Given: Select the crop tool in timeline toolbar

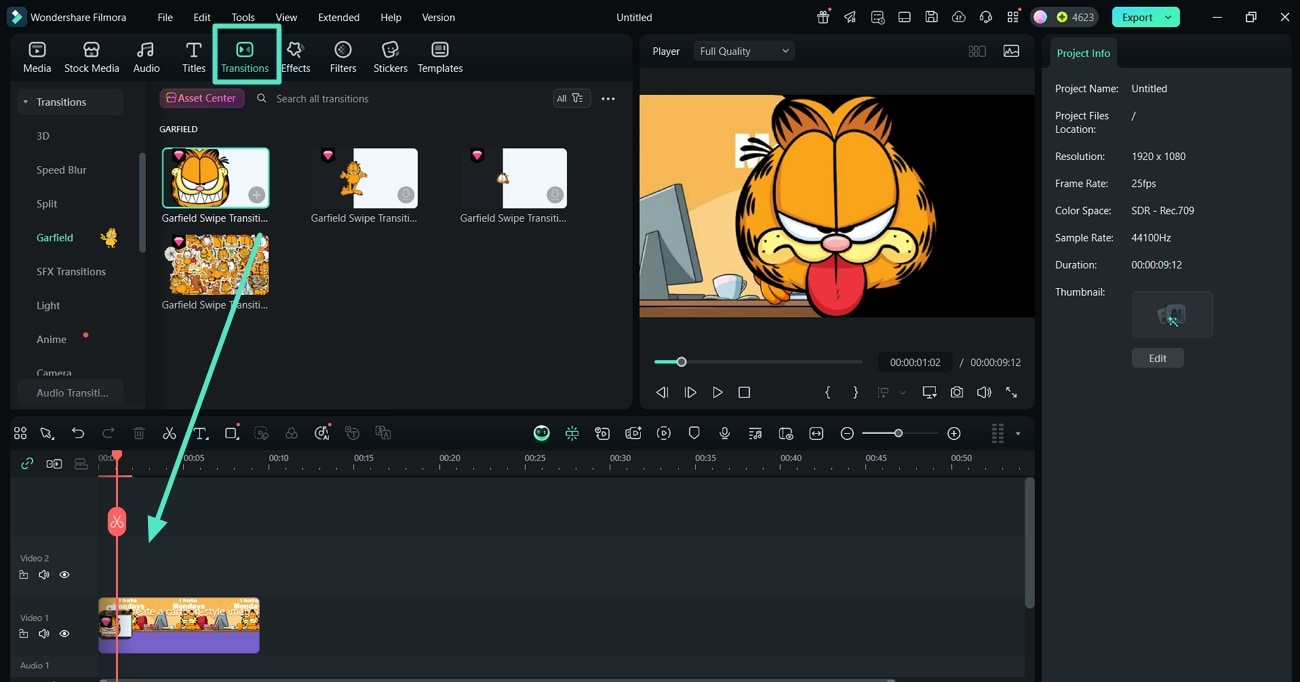Looking at the screenshot, I should tap(232, 433).
